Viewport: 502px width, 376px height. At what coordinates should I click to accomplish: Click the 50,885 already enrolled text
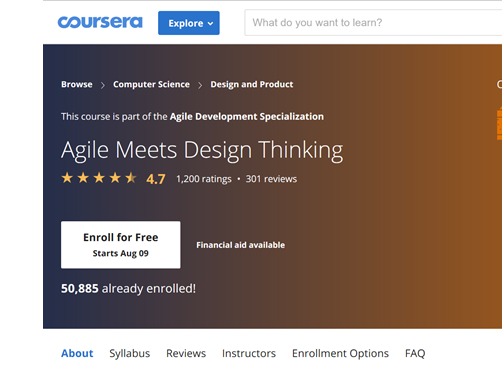128,288
